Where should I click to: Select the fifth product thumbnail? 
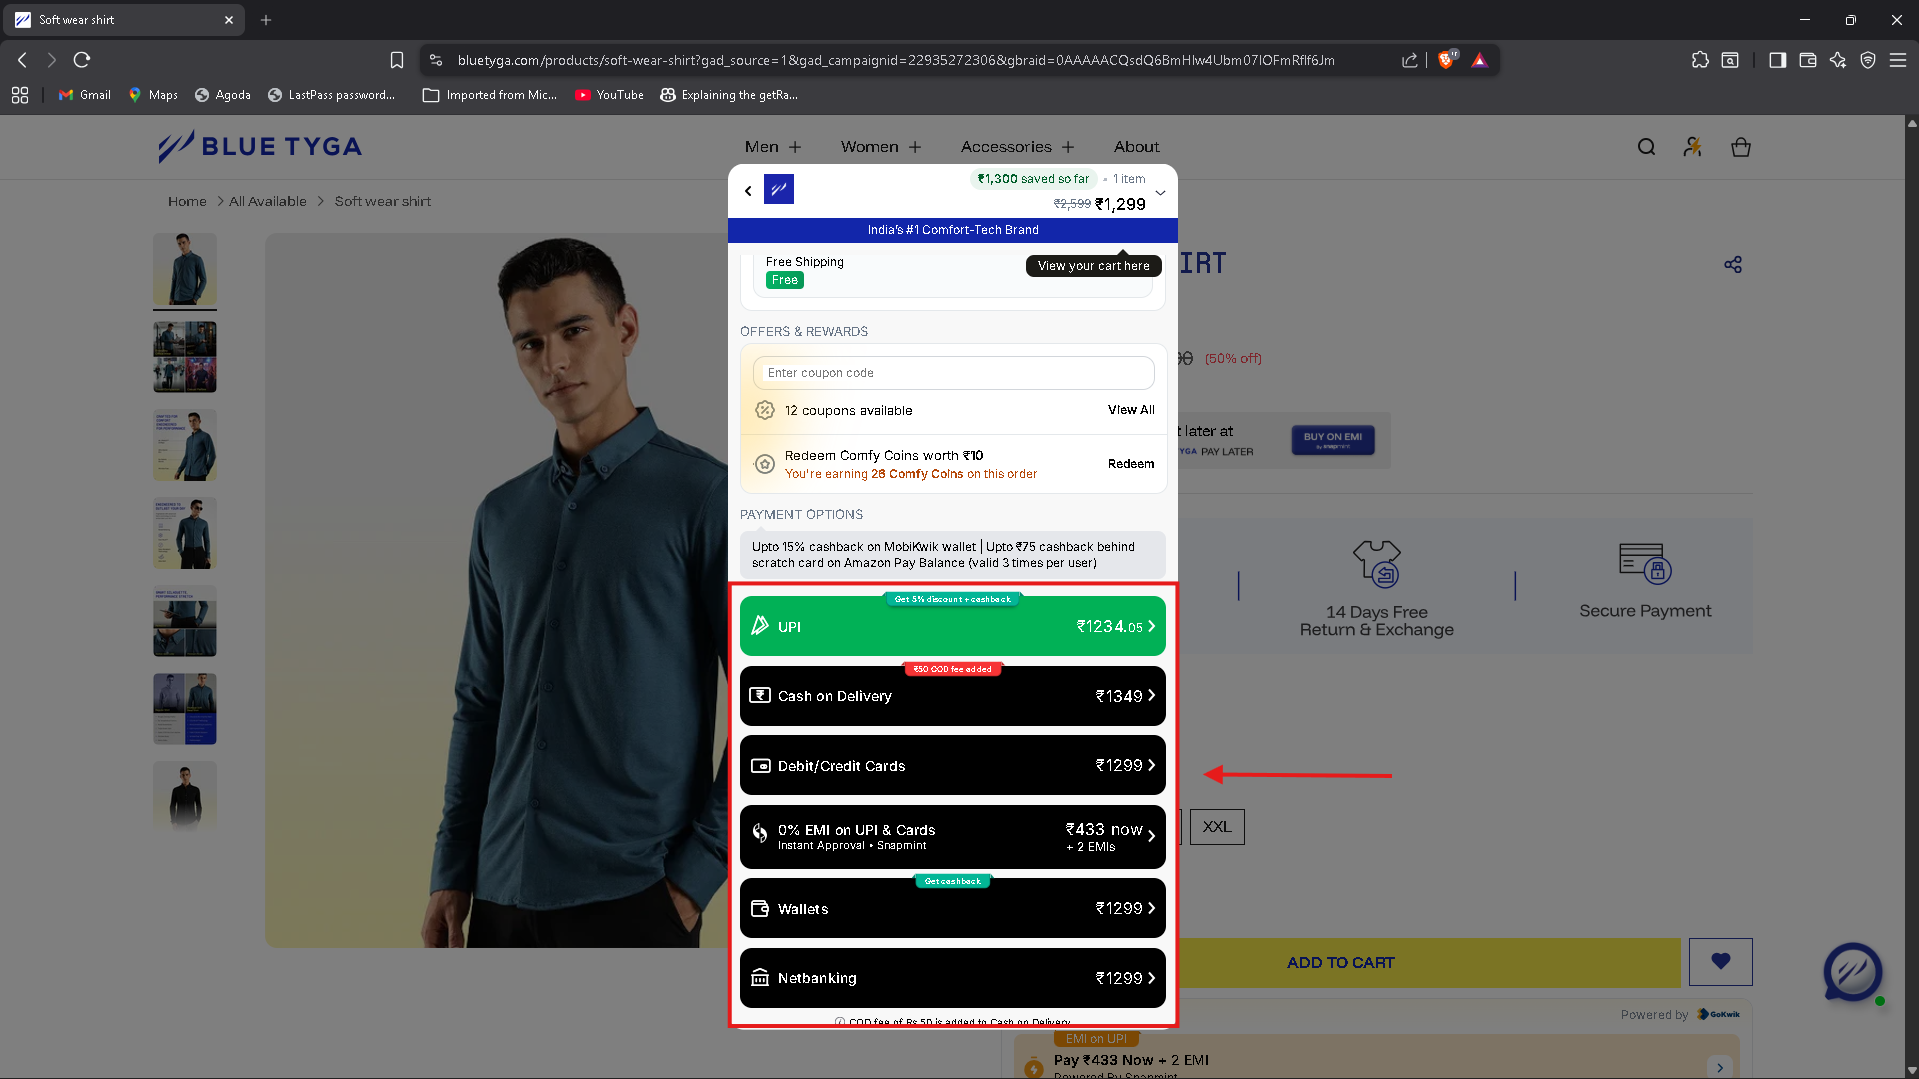coord(185,621)
